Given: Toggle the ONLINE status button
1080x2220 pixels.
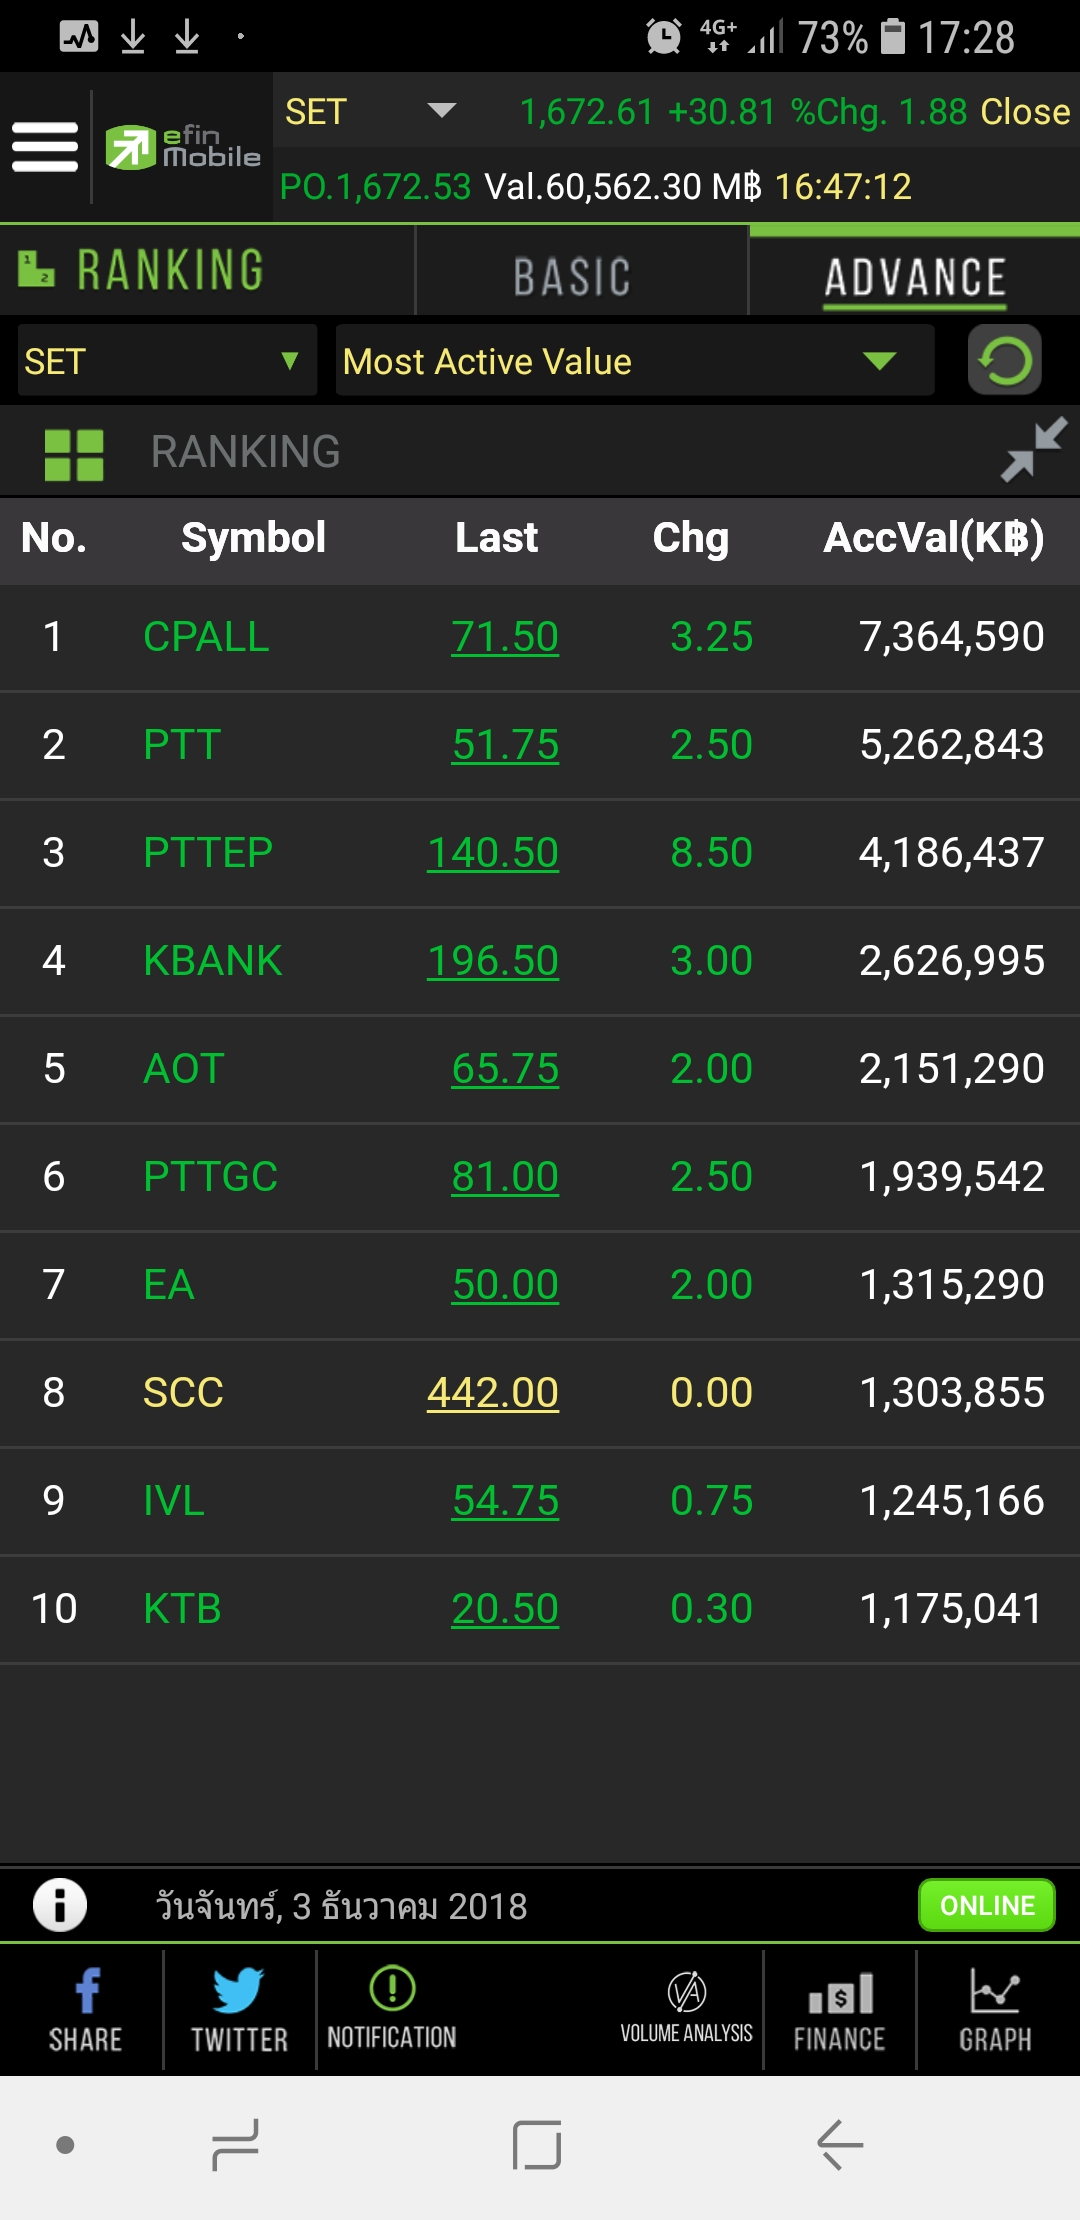Looking at the screenshot, I should pyautogui.click(x=986, y=1905).
